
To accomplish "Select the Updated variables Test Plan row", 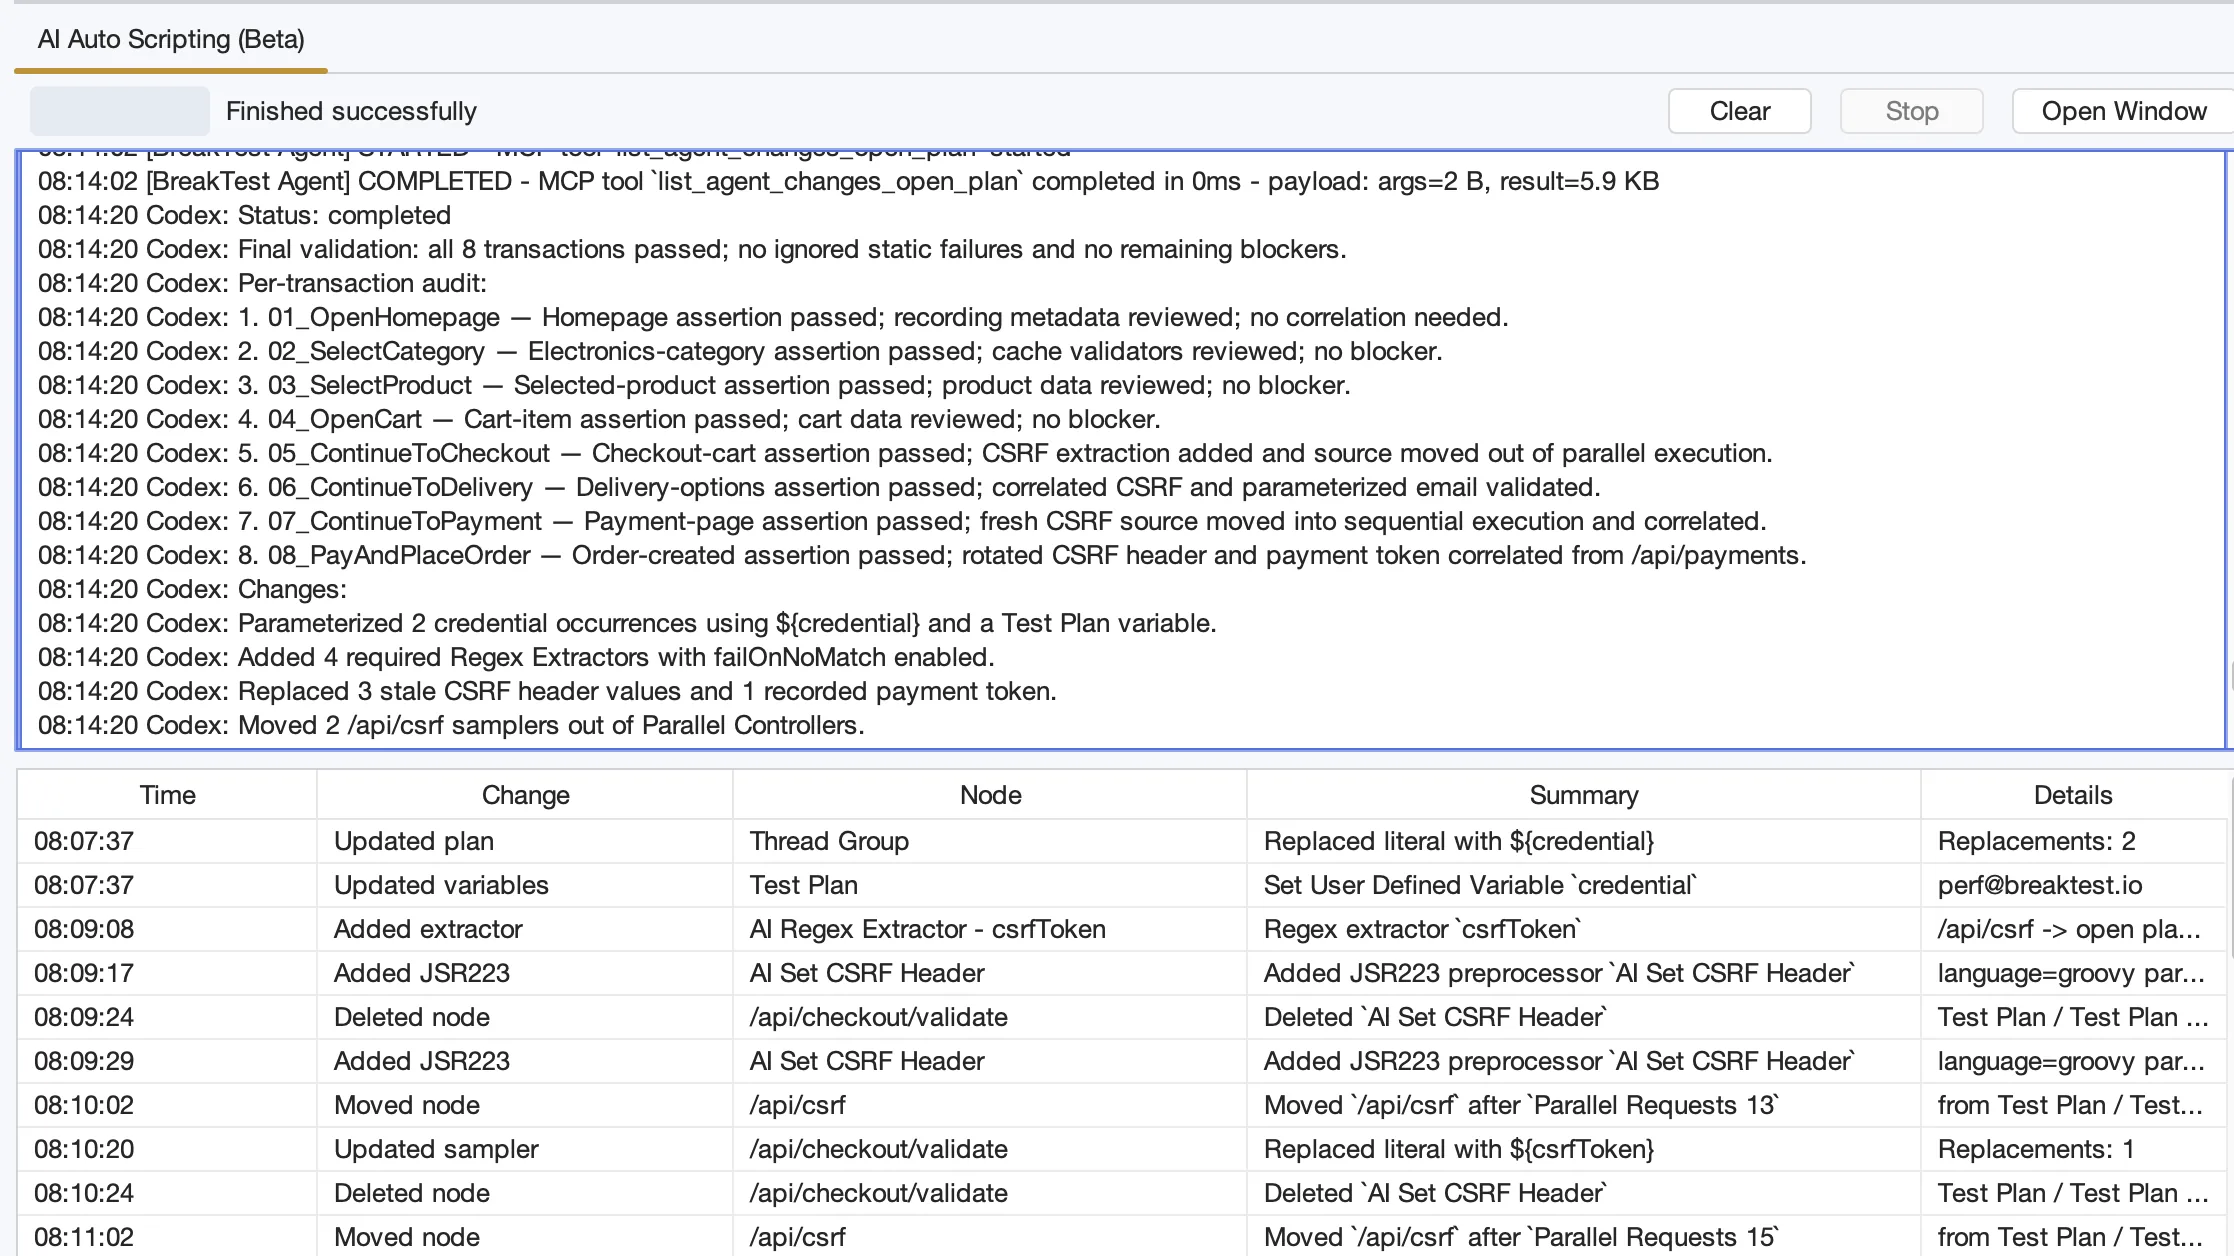I will coord(1122,885).
